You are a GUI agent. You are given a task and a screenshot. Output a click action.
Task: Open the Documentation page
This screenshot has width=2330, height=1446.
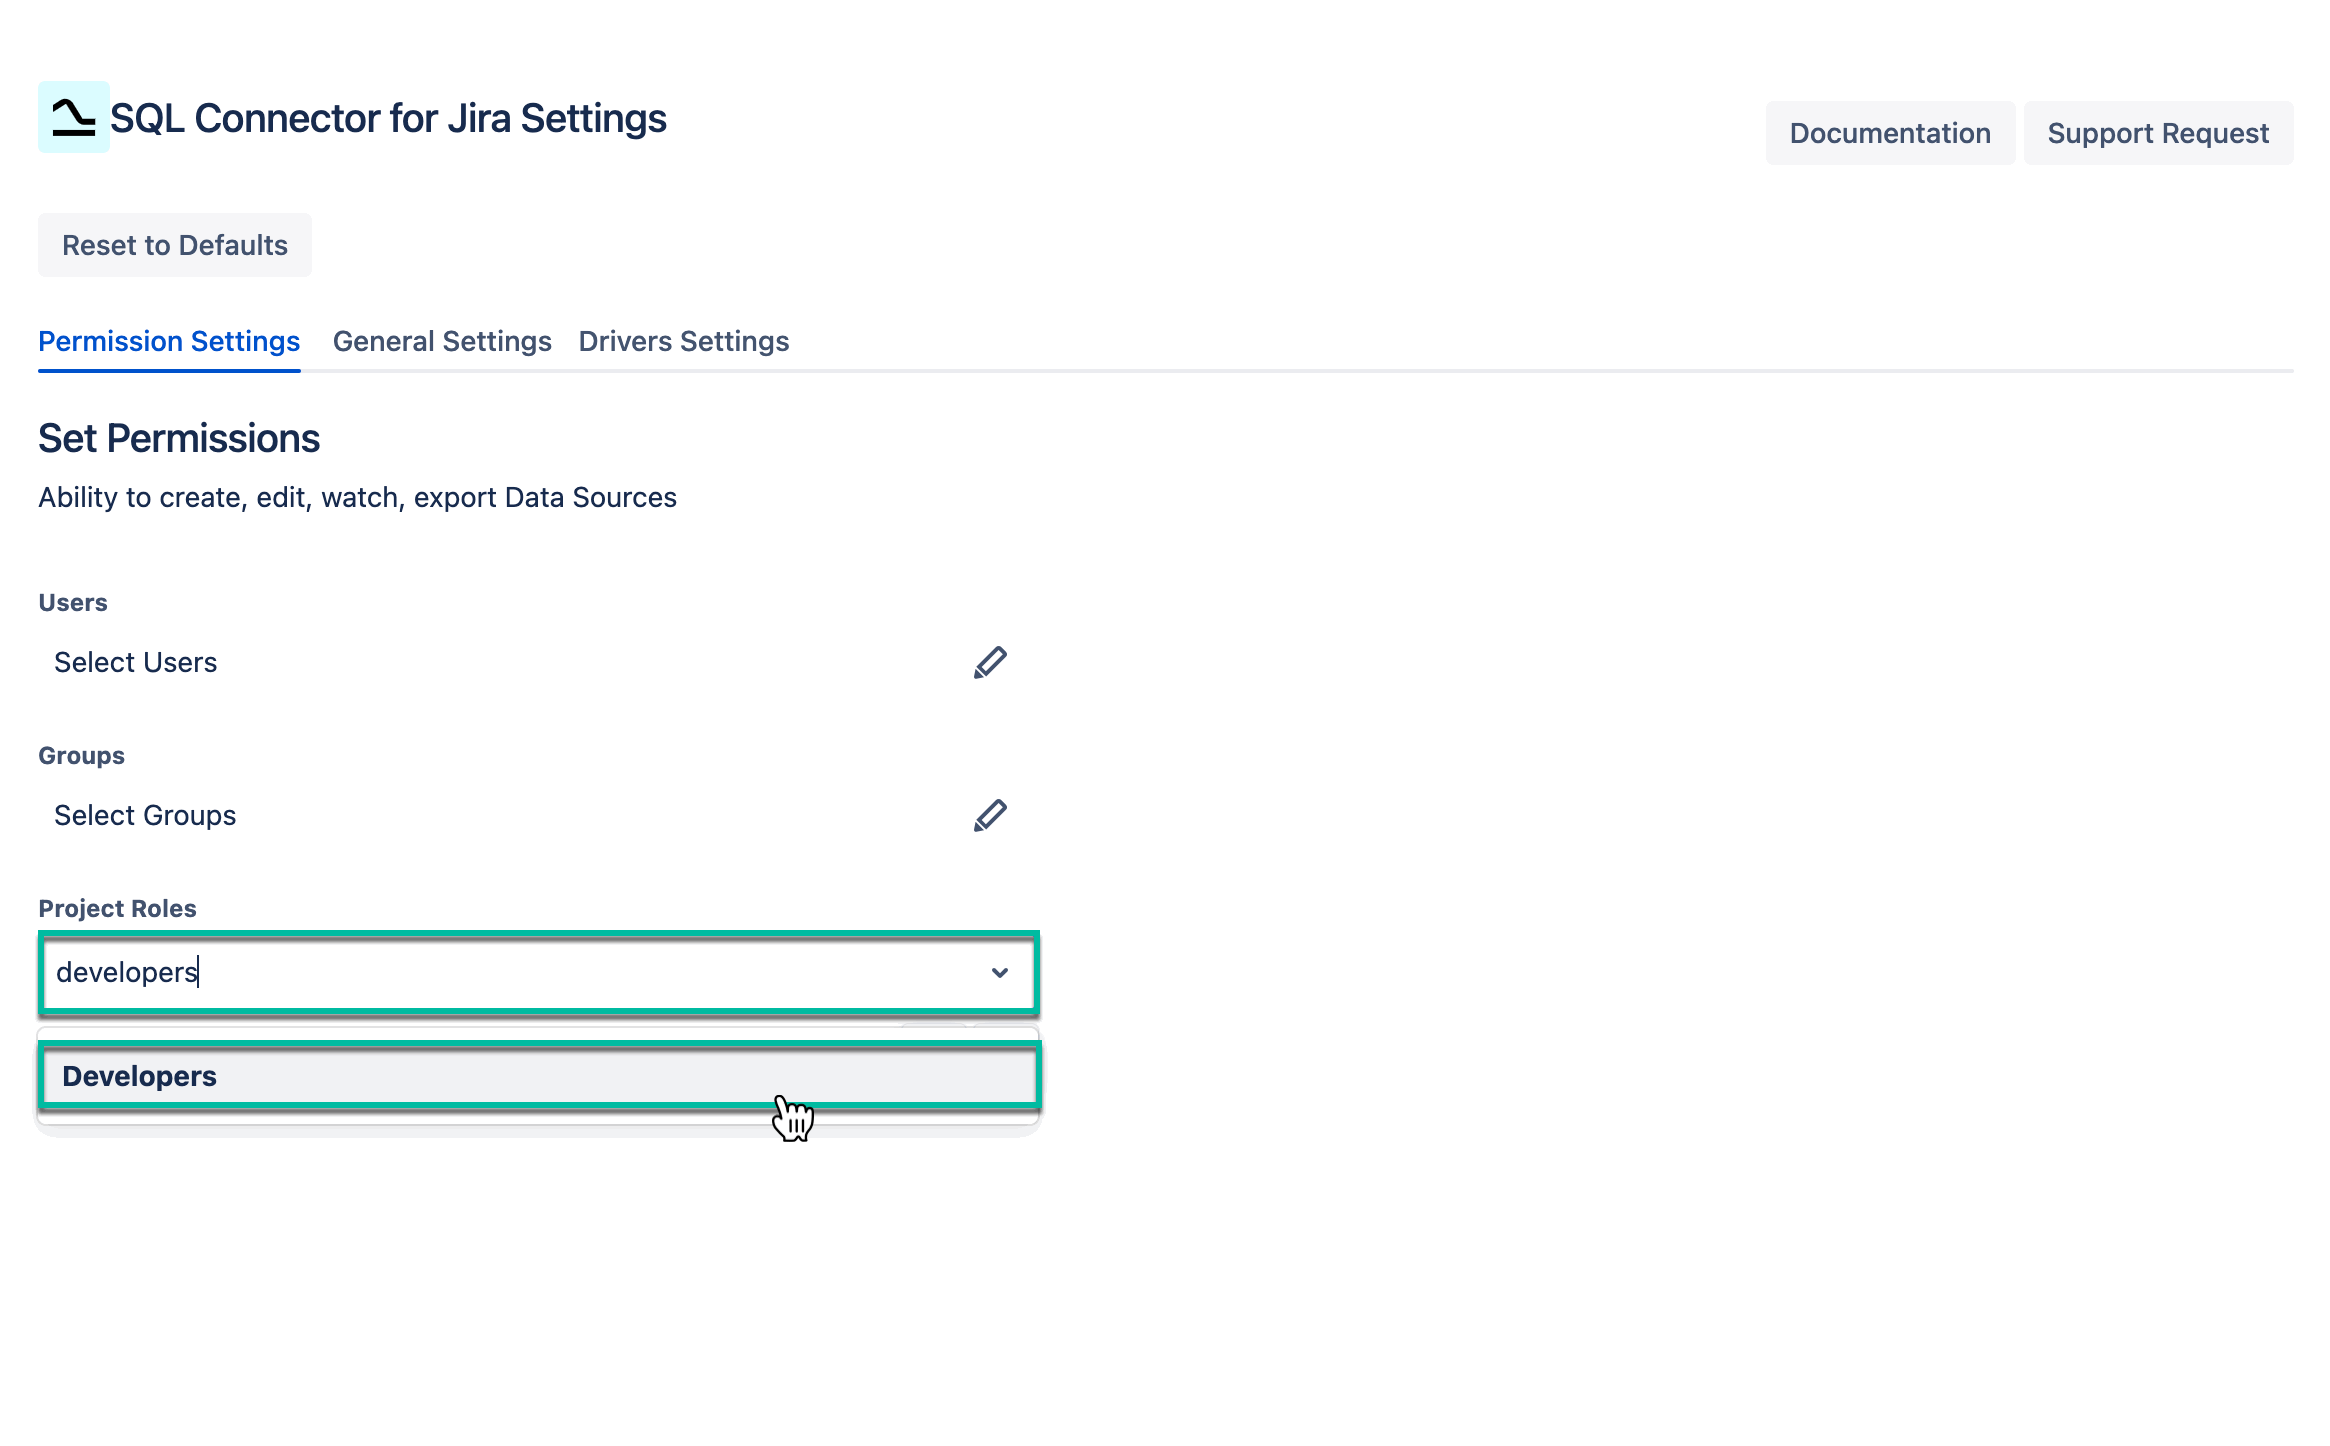point(1890,132)
